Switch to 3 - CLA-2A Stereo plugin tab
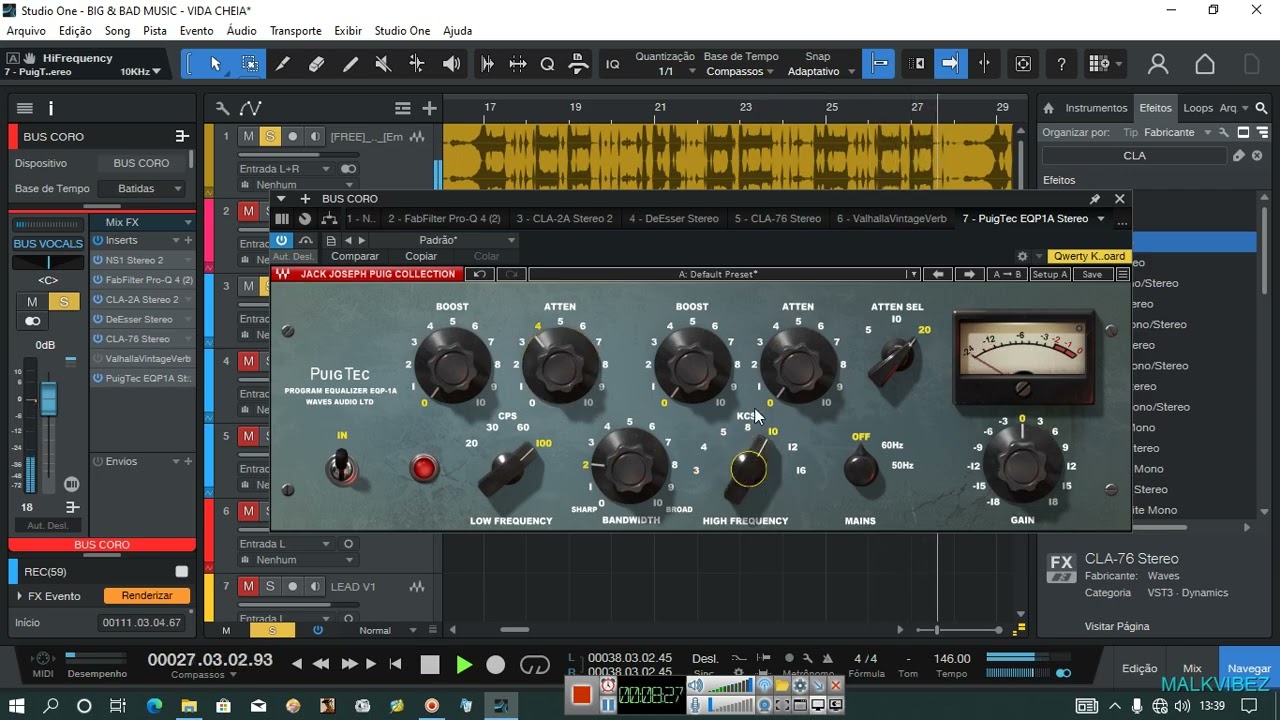Screen dimensions: 1280x720 pos(565,218)
